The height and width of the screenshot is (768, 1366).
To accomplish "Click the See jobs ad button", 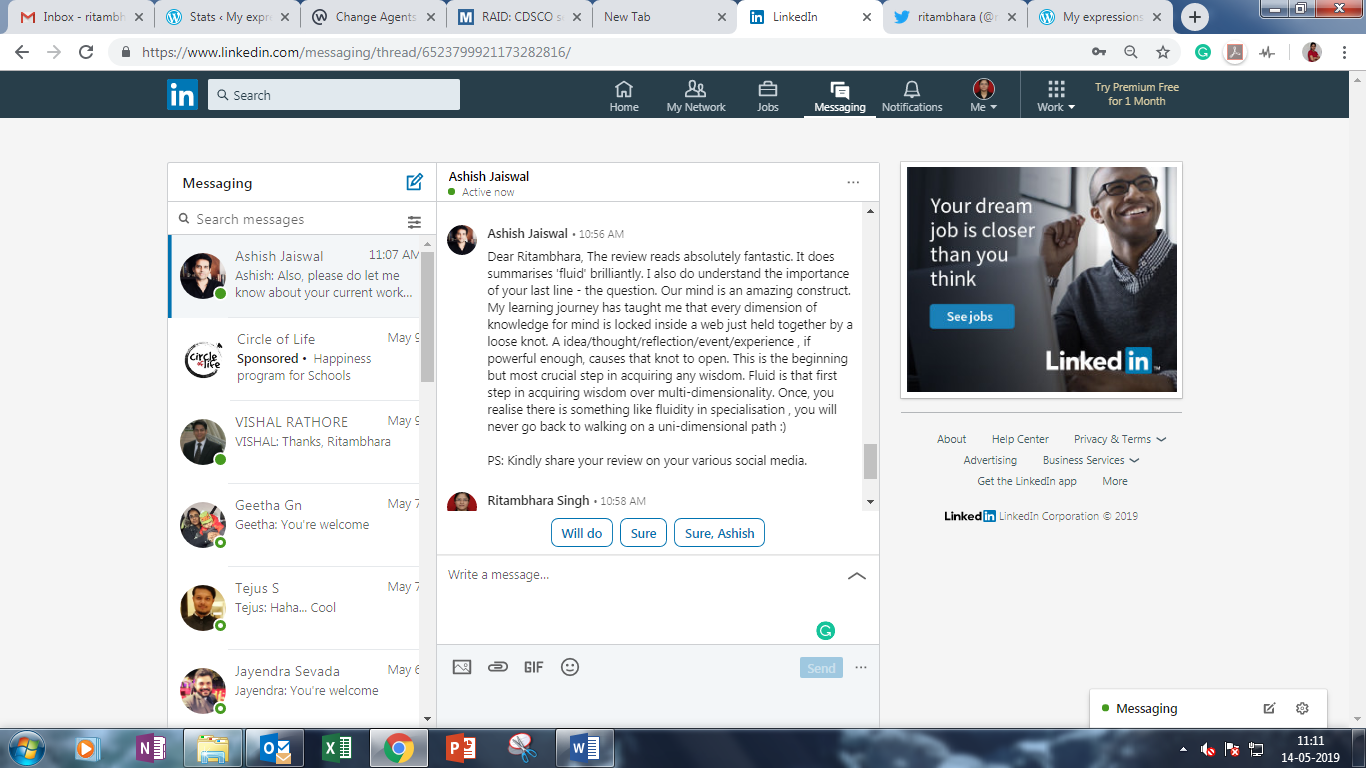I will (x=969, y=317).
